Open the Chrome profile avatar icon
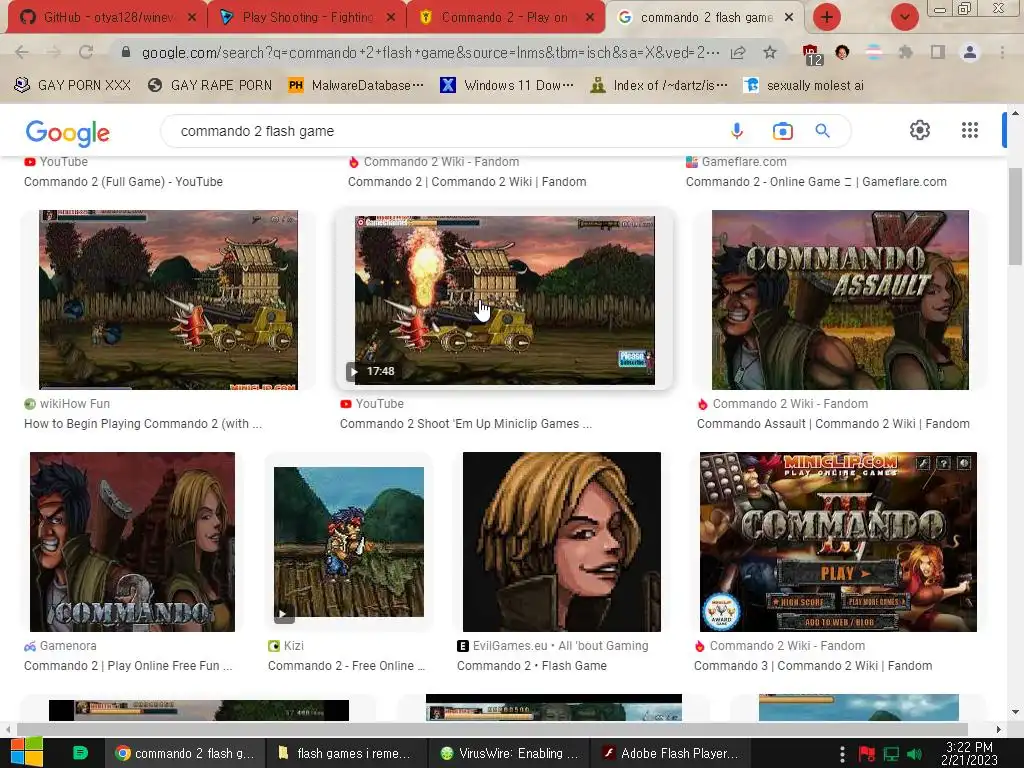 (970, 52)
